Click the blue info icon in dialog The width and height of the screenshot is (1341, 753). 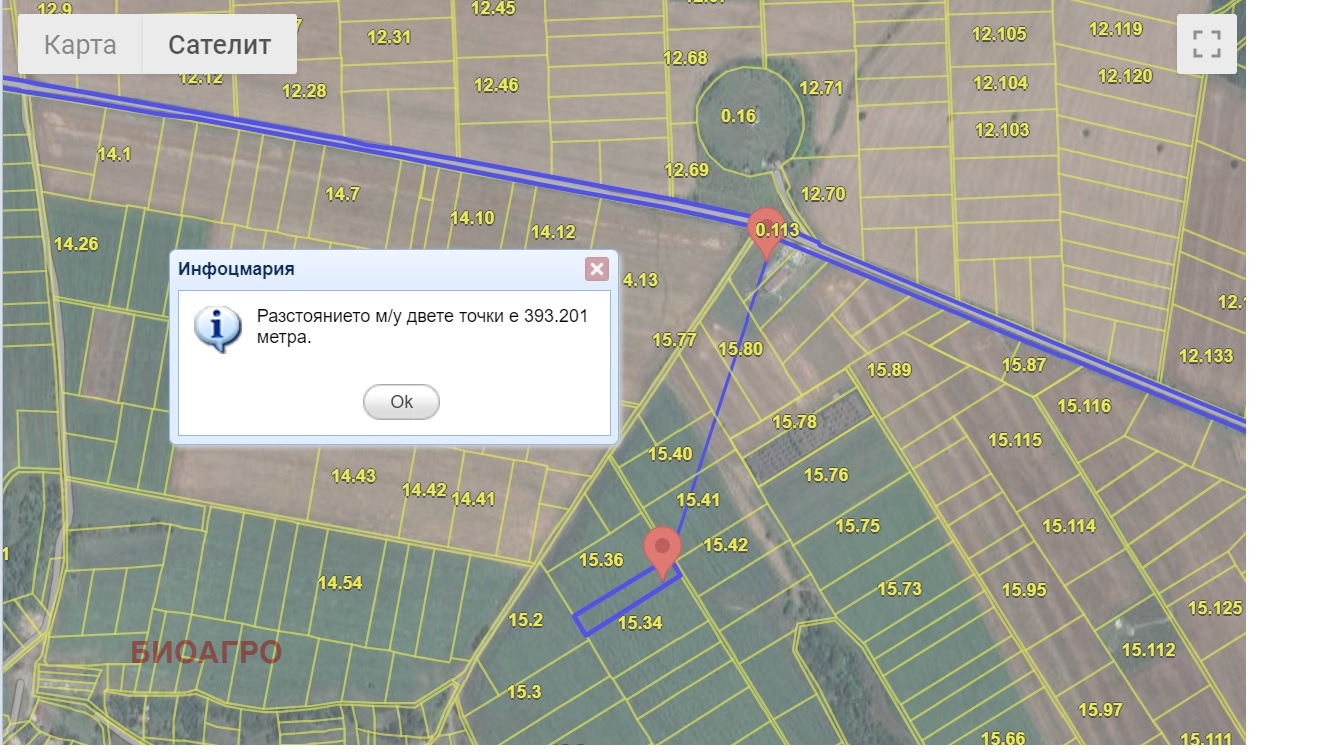point(218,328)
